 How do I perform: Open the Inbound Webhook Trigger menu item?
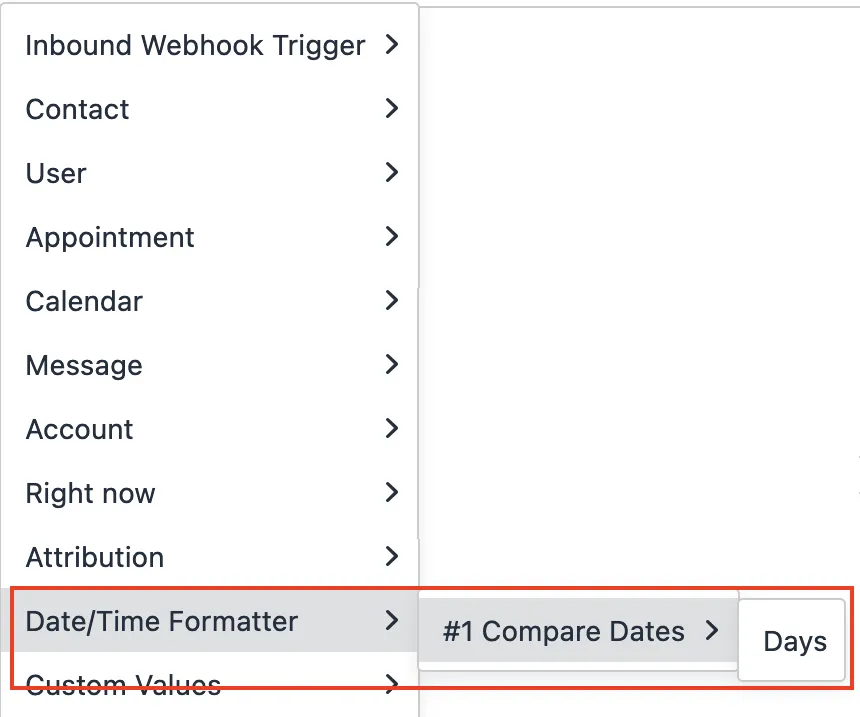click(x=195, y=45)
